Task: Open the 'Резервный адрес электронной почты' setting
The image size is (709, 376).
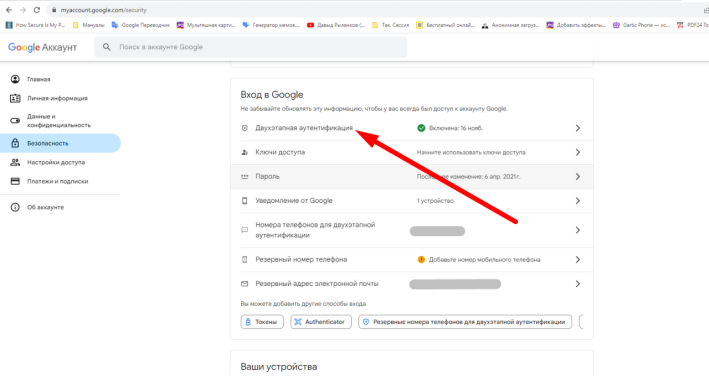Action: (x=411, y=284)
